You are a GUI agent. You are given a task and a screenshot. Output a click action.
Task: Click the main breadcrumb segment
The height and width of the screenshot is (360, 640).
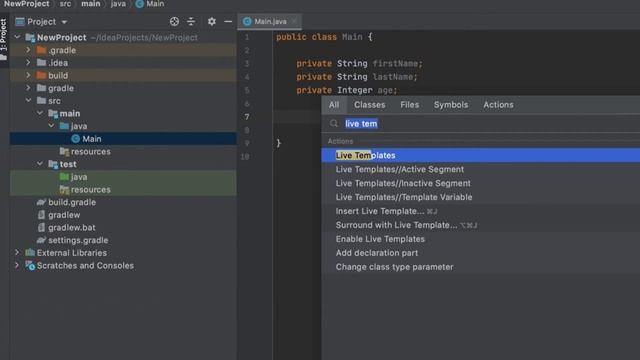tap(91, 4)
